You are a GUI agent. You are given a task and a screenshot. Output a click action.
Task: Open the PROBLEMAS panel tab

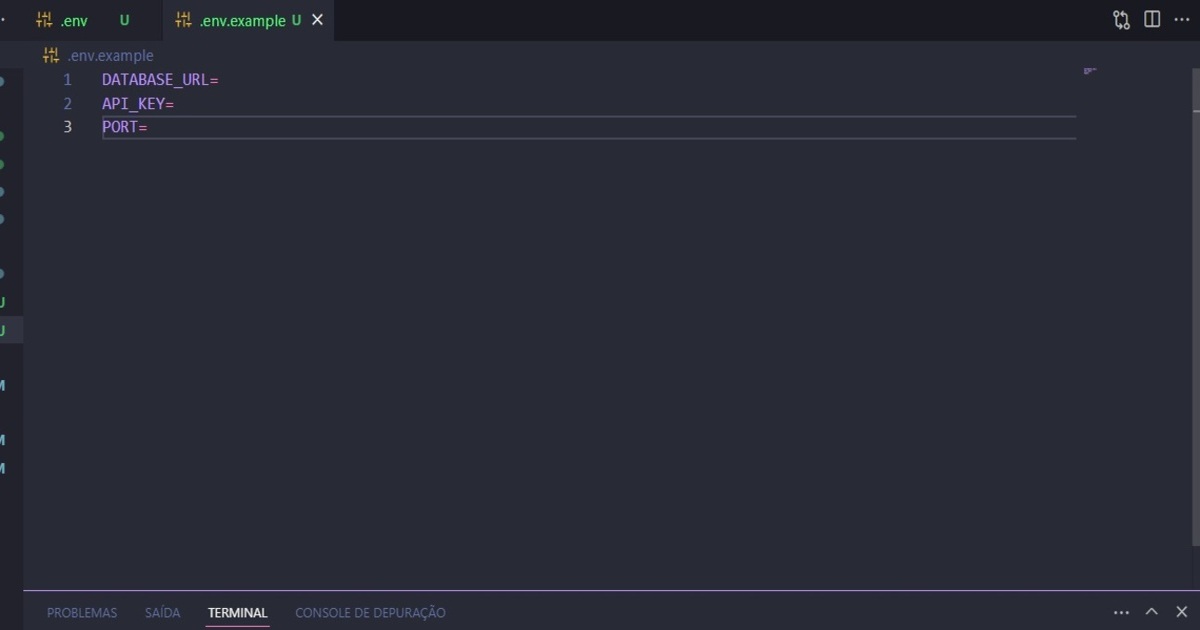tap(82, 613)
